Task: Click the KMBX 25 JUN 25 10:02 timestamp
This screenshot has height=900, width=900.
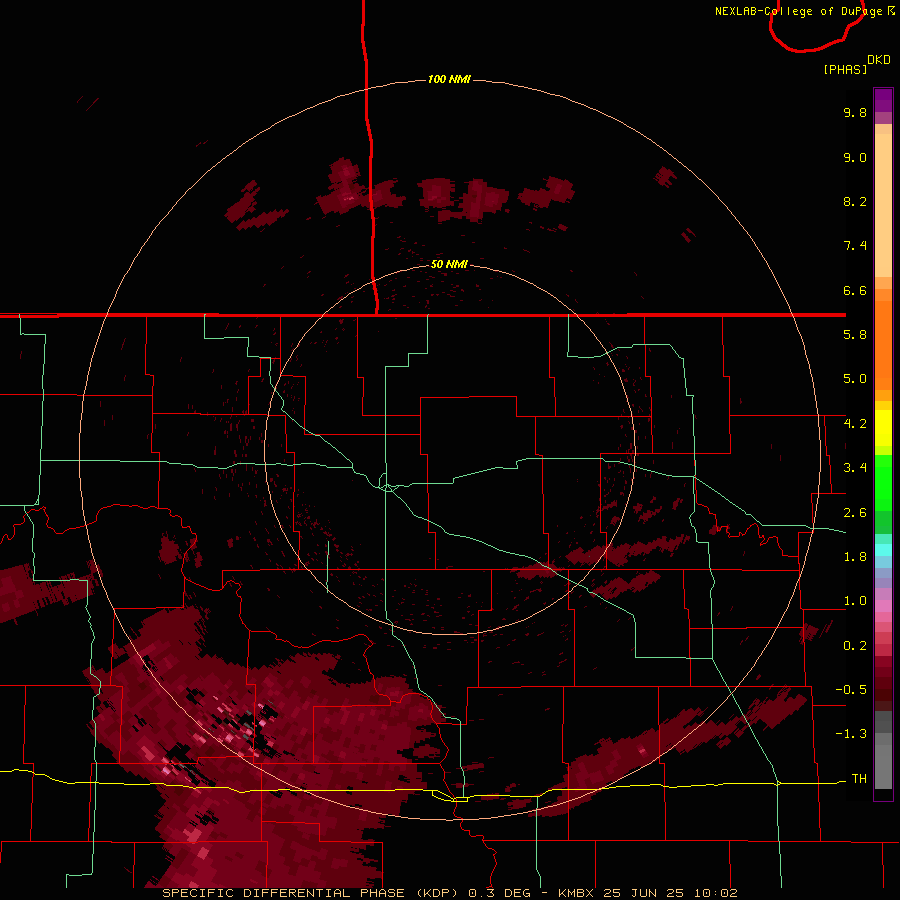Action: click(x=647, y=893)
